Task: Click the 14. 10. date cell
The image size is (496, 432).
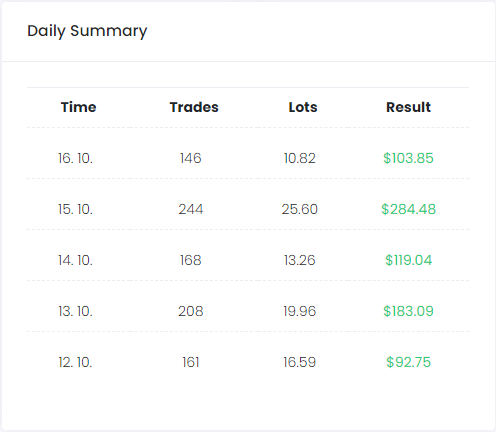Action: point(75,260)
